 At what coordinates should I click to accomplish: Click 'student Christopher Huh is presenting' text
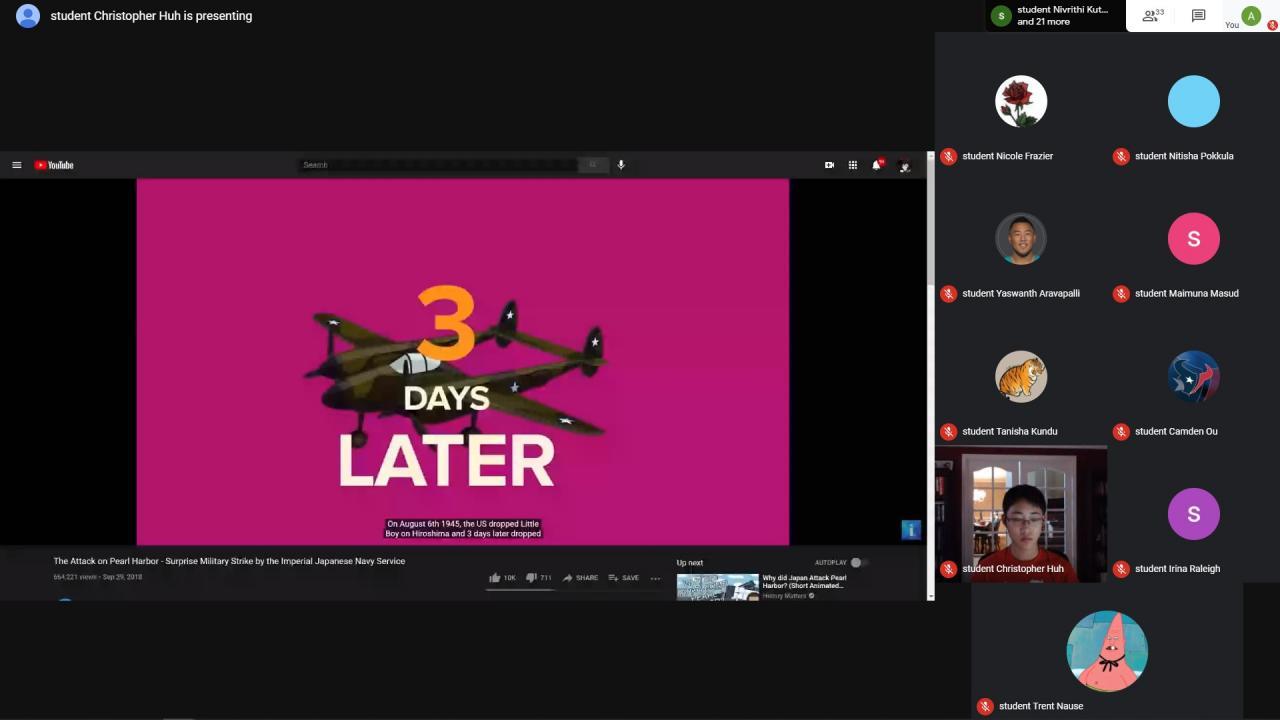[151, 16]
